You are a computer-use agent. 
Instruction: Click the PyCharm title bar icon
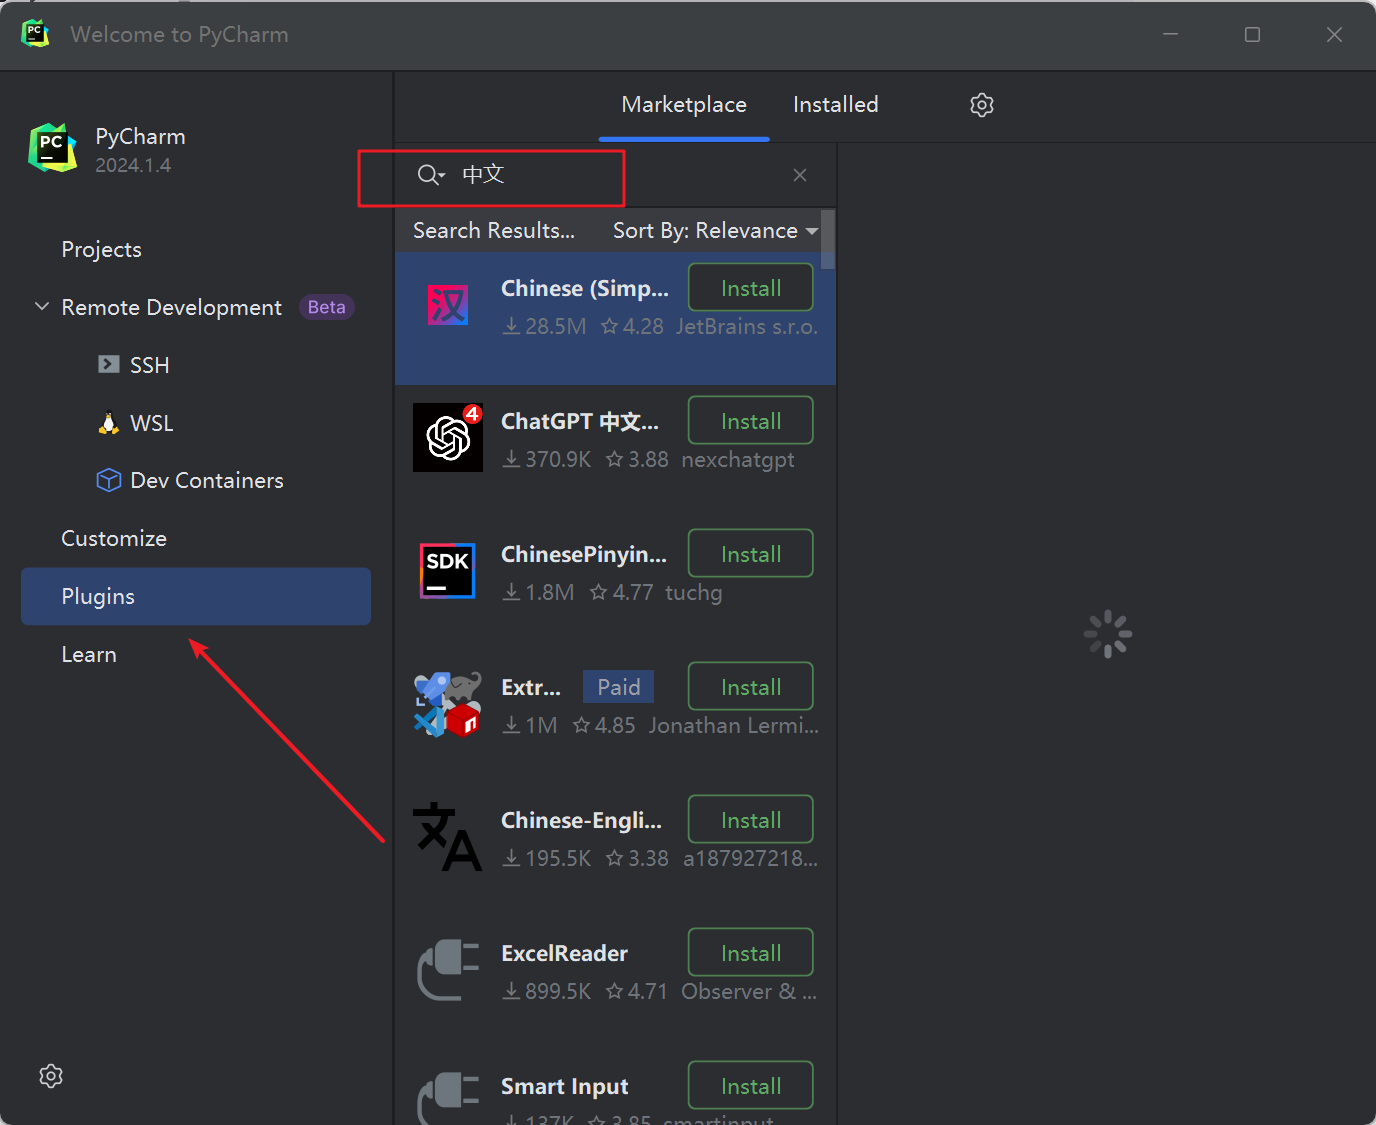(x=35, y=33)
